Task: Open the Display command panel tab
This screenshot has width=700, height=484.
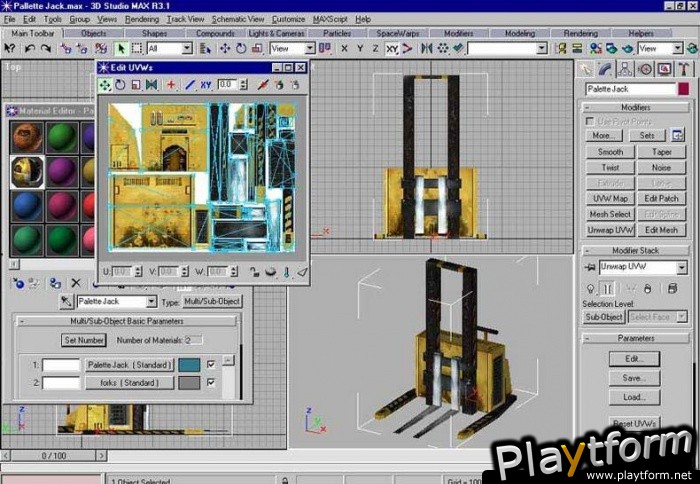Action: pos(664,69)
